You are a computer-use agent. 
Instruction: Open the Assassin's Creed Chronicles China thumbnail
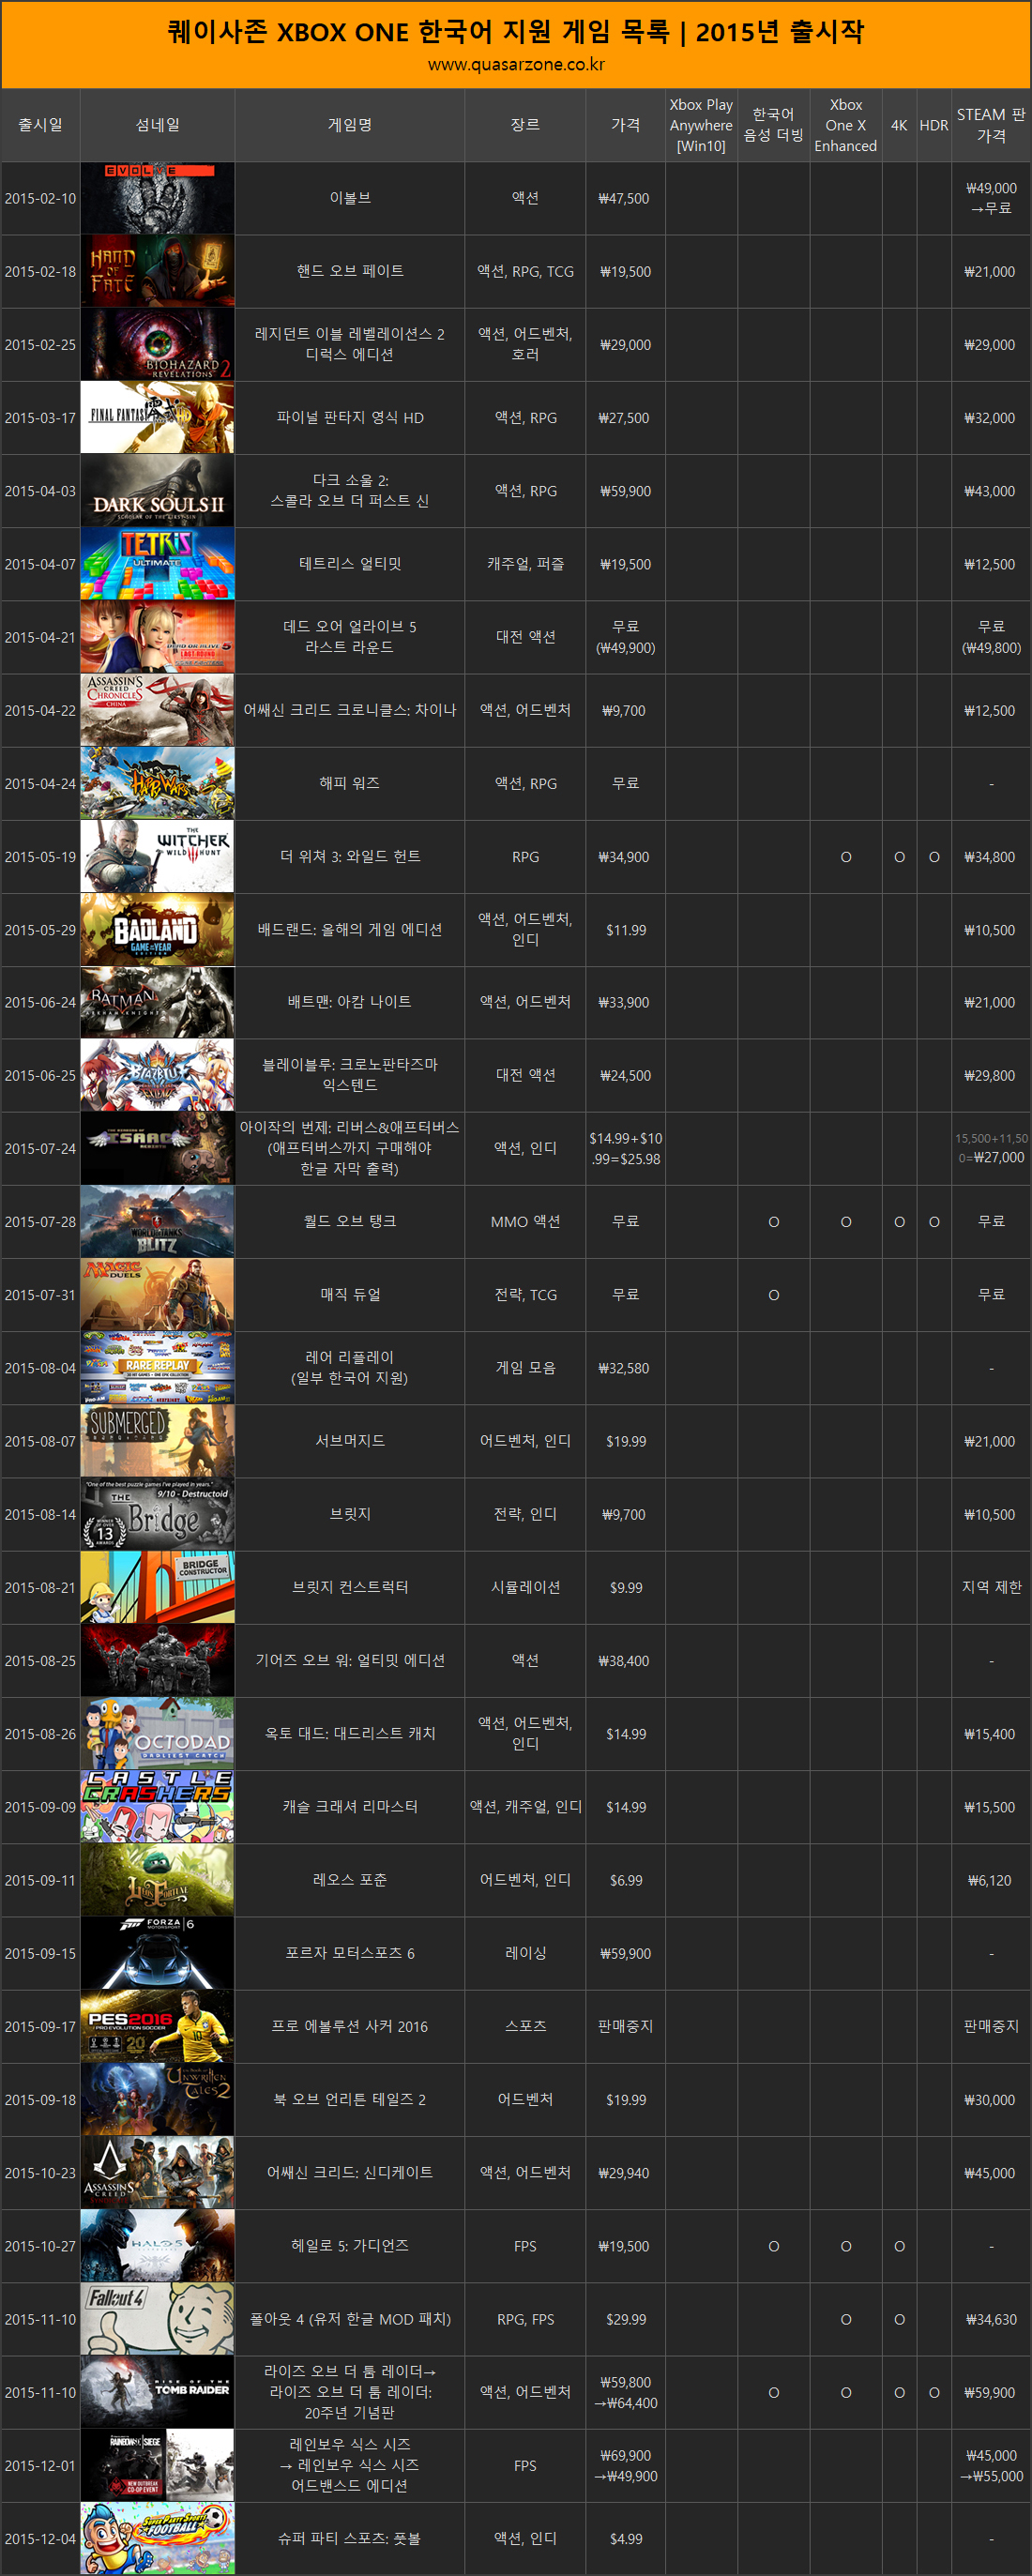[x=158, y=710]
